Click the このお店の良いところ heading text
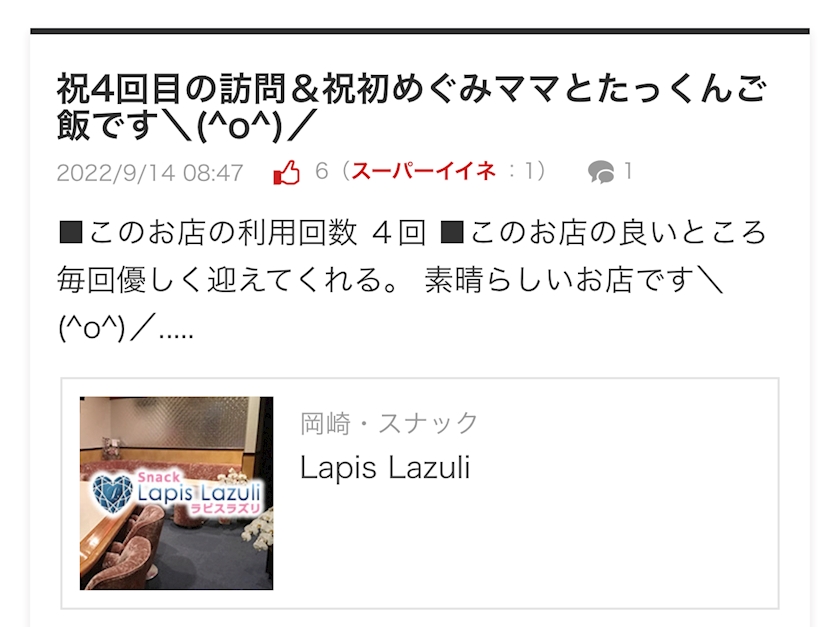Image resolution: width=840 pixels, height=627 pixels. 603,233
